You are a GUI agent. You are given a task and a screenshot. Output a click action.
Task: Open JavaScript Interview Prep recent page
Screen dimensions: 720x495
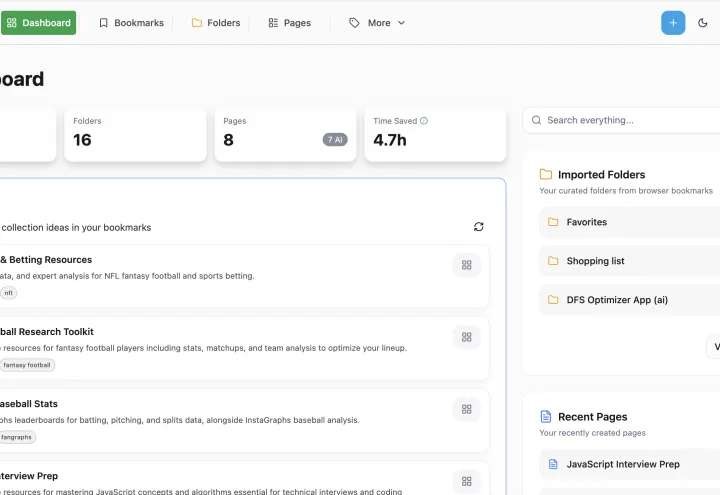click(629, 464)
